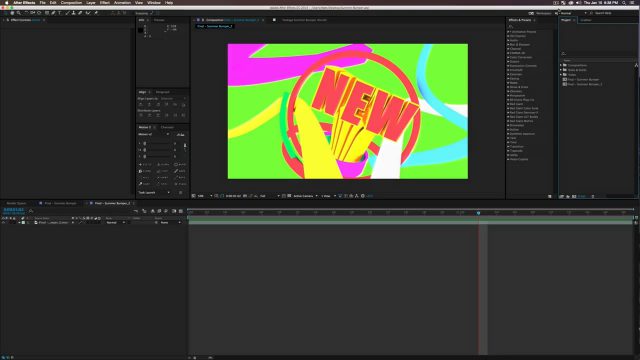Image resolution: width=640 pixels, height=360 pixels.
Task: Click the black color swatch in Info panel
Action: tap(141, 30)
